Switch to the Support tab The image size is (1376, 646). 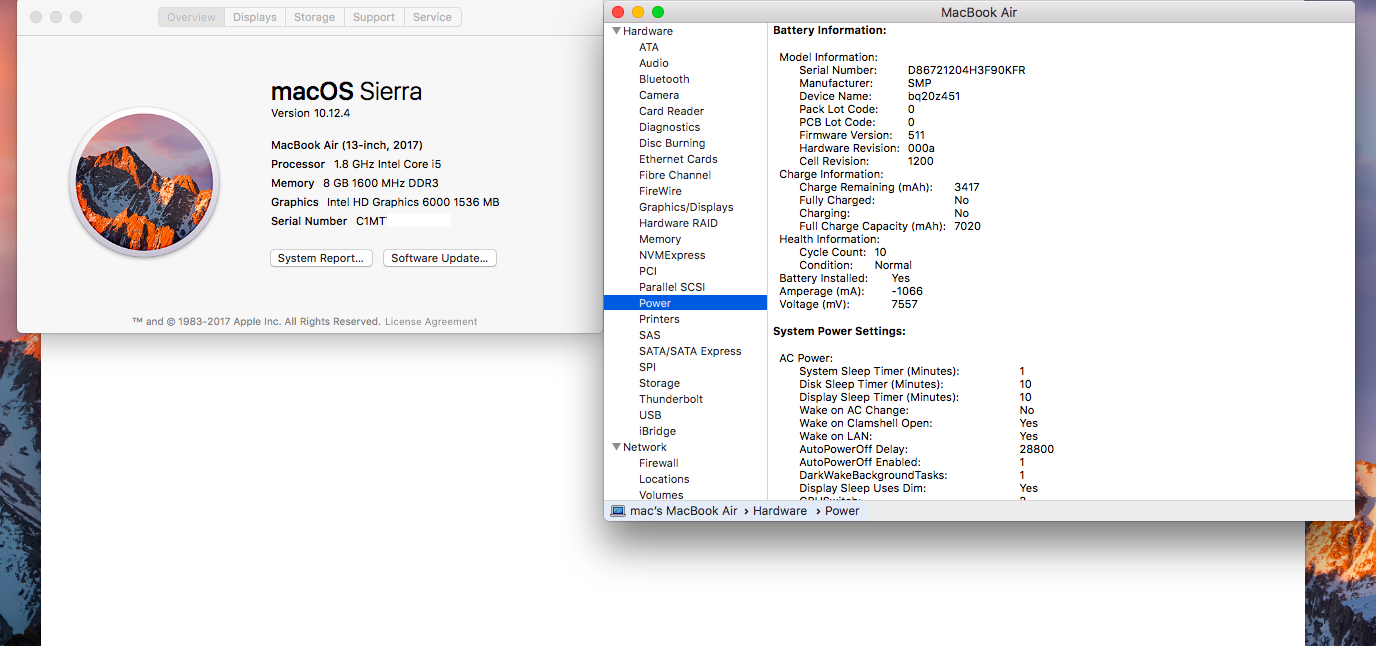[374, 17]
